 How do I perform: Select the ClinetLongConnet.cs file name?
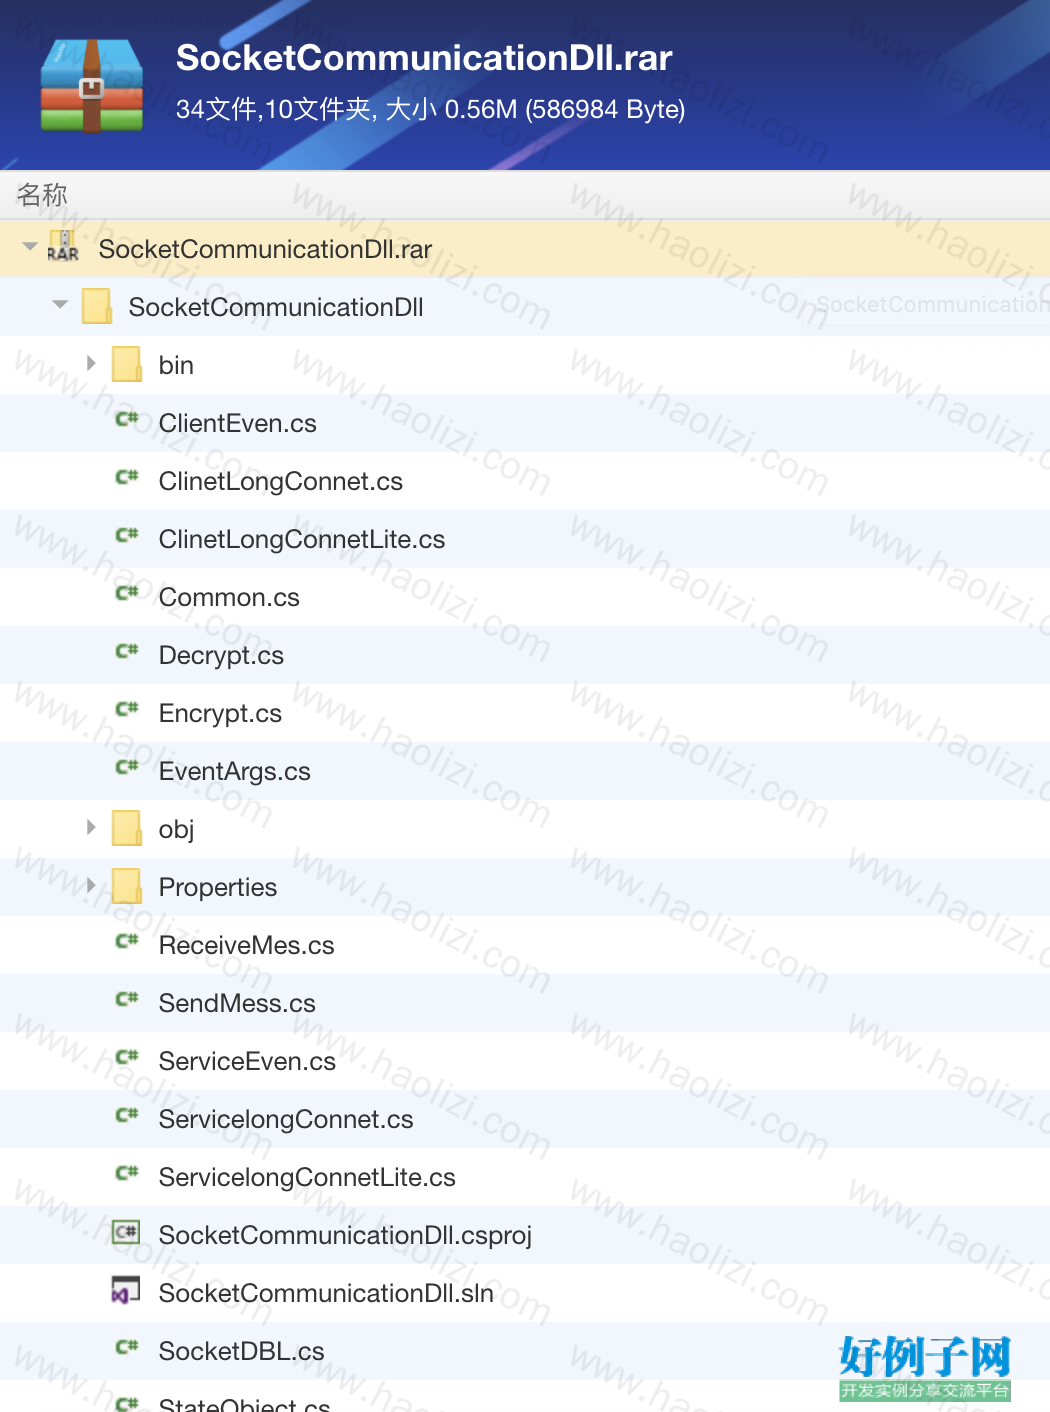click(x=281, y=481)
